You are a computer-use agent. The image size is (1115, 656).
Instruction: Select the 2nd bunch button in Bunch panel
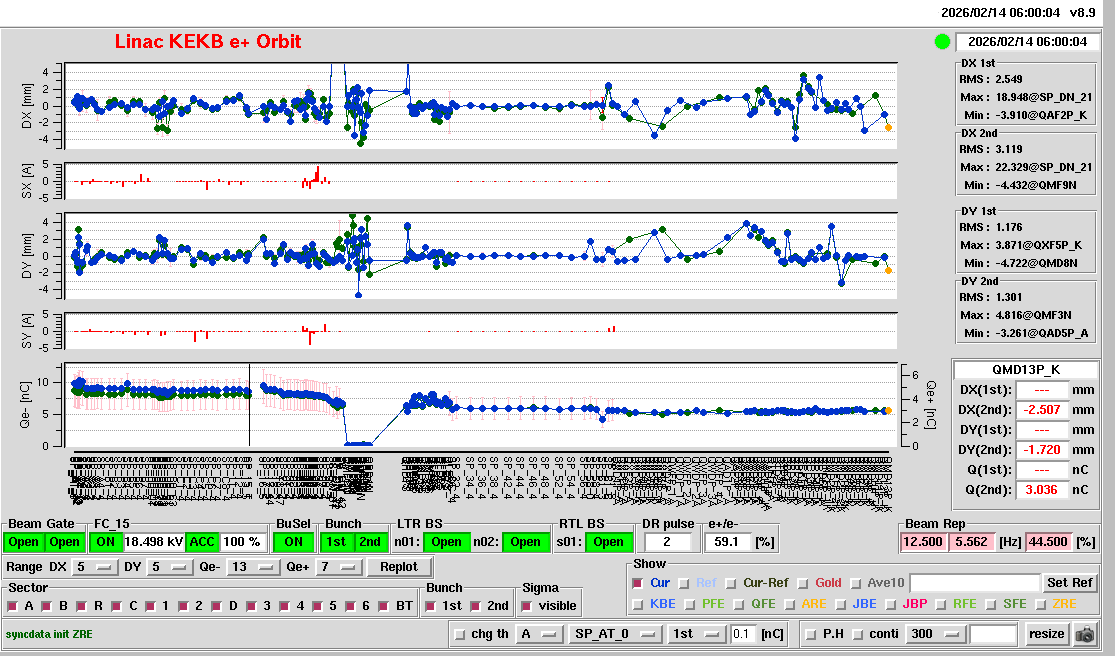click(x=370, y=542)
